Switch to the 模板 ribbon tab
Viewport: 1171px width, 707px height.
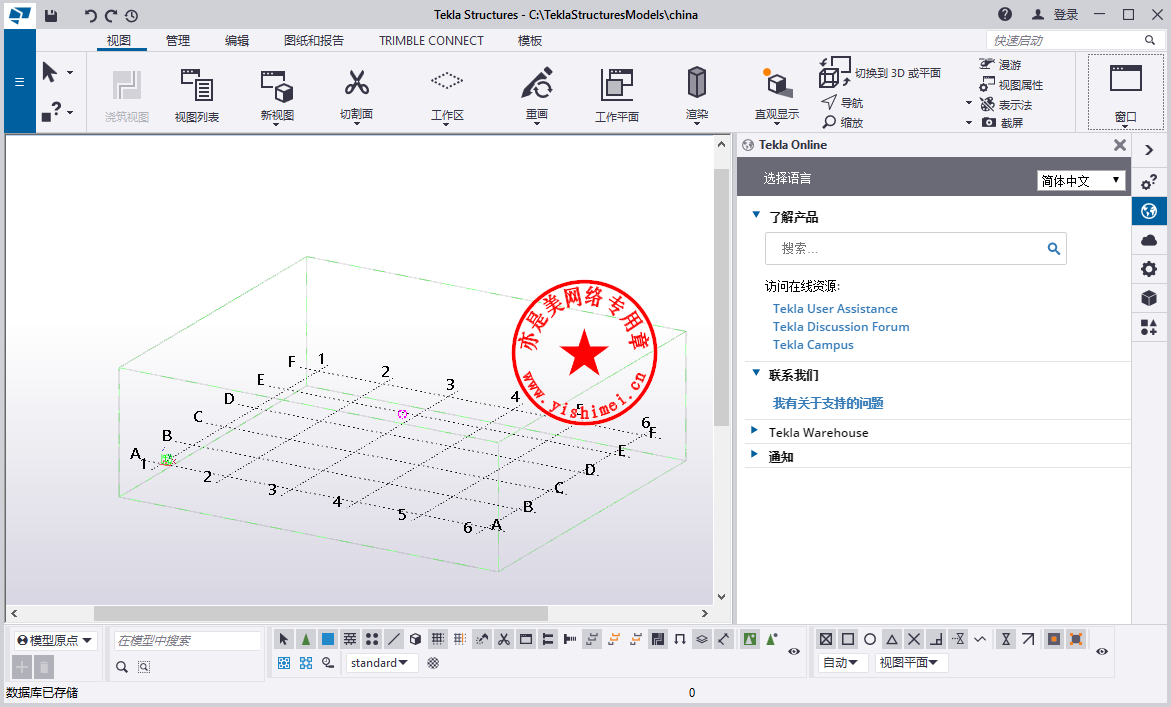(529, 40)
